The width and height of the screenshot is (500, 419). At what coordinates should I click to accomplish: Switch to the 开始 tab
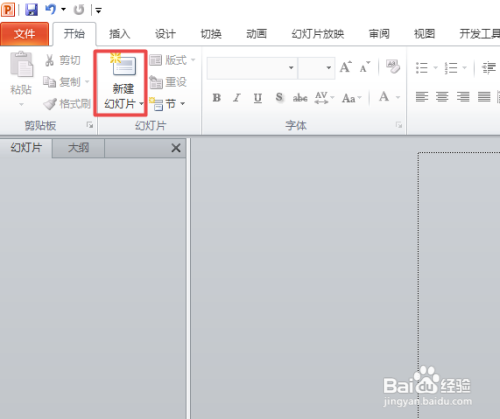[x=74, y=34]
